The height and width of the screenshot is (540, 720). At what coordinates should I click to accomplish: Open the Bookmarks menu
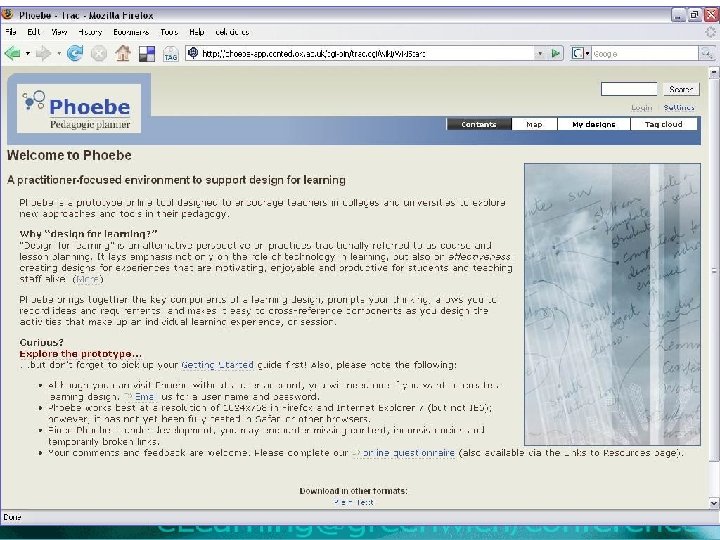131,32
